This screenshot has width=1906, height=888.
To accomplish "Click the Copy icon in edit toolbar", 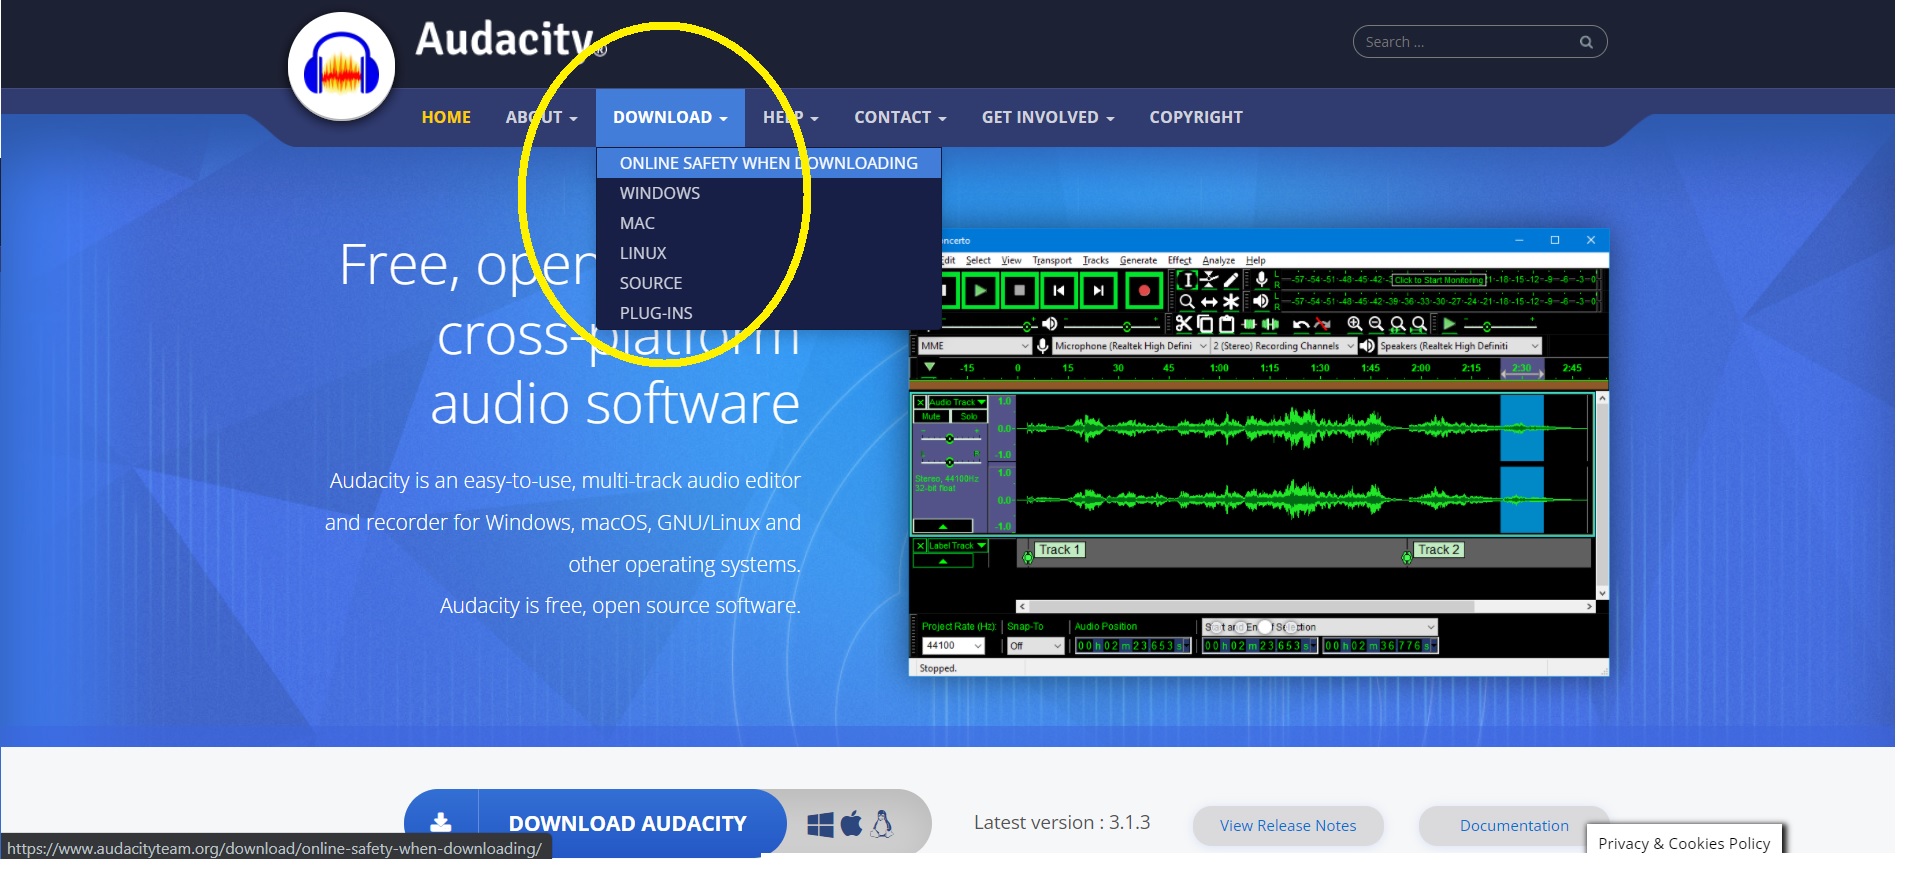I will click(1205, 324).
